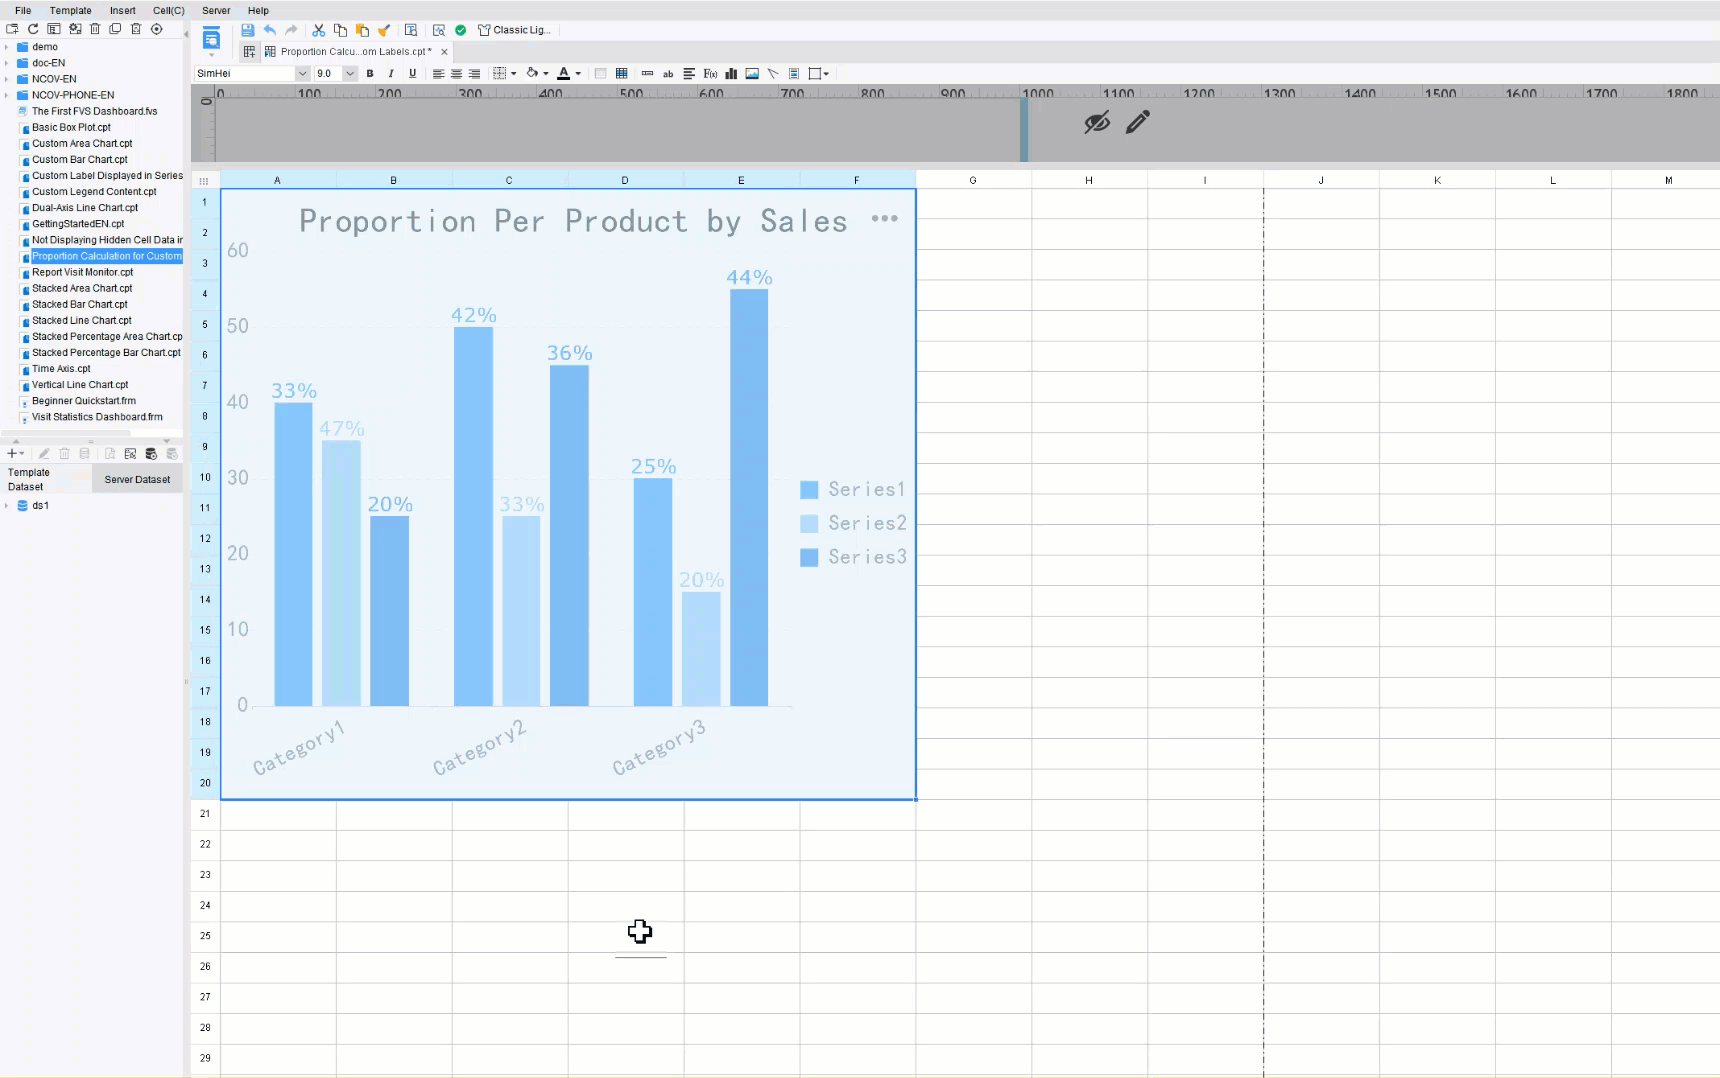Cut the selected cell content

tap(318, 30)
